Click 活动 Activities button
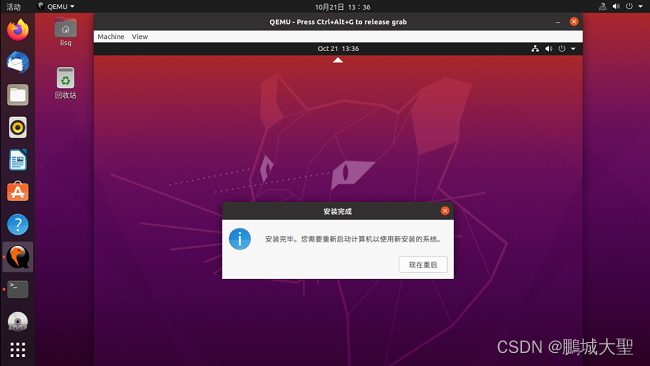This screenshot has height=366, width=650. [13, 7]
